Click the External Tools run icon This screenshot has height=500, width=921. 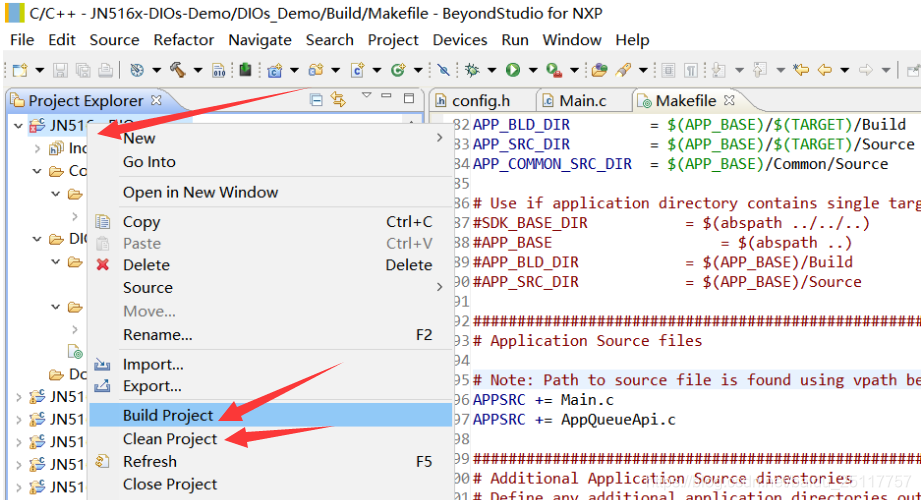pos(554,71)
